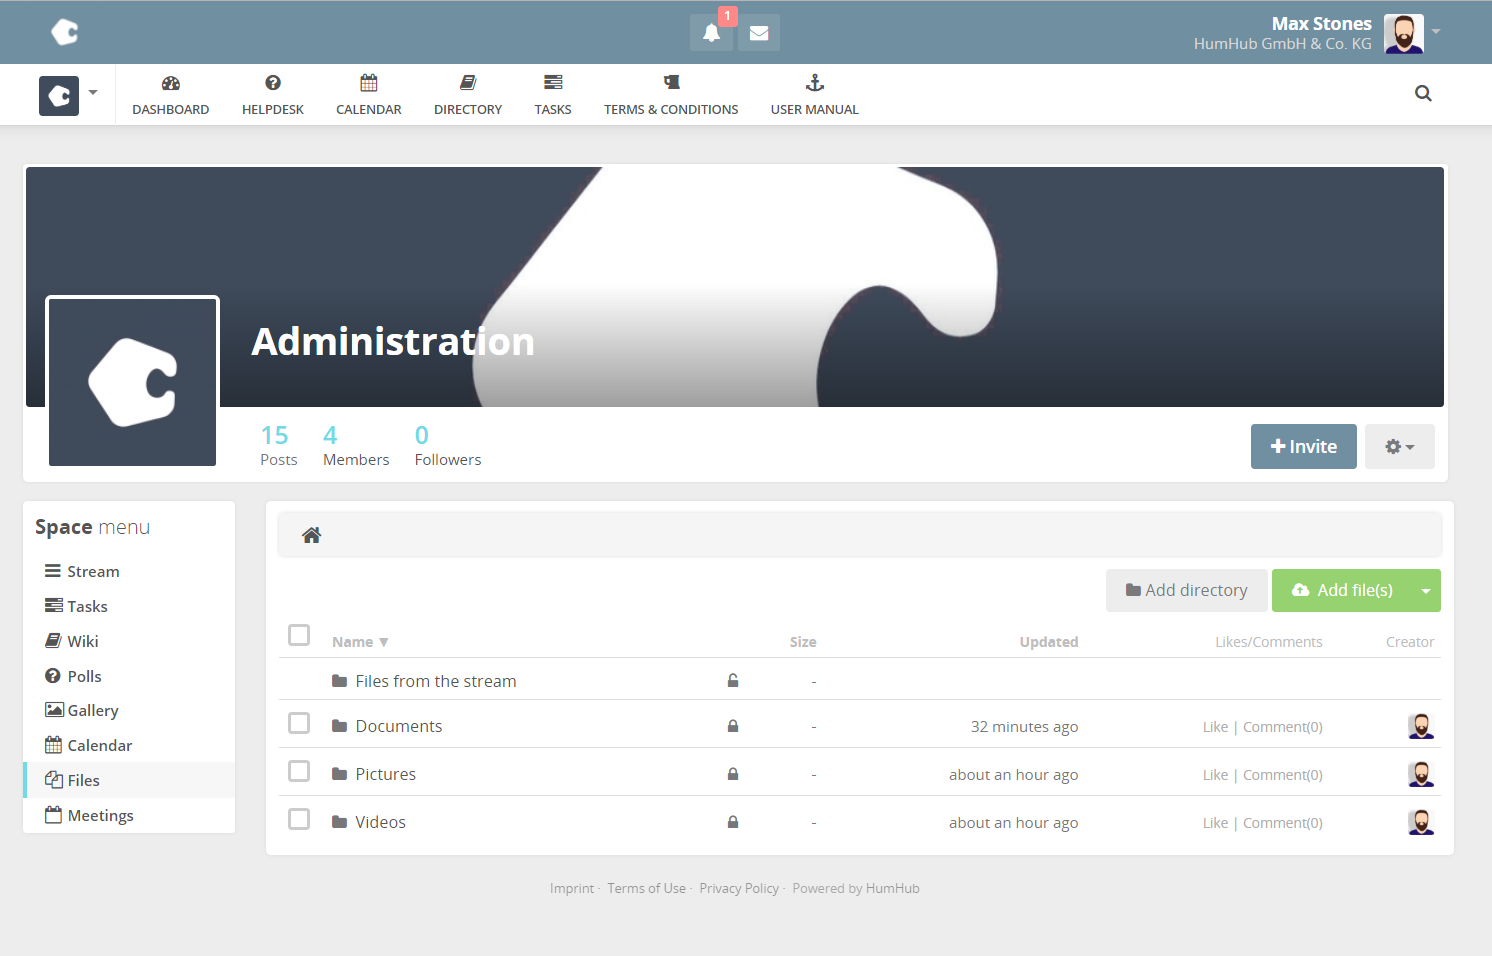
Task: Open the User Manual anchor icon
Action: click(x=814, y=83)
